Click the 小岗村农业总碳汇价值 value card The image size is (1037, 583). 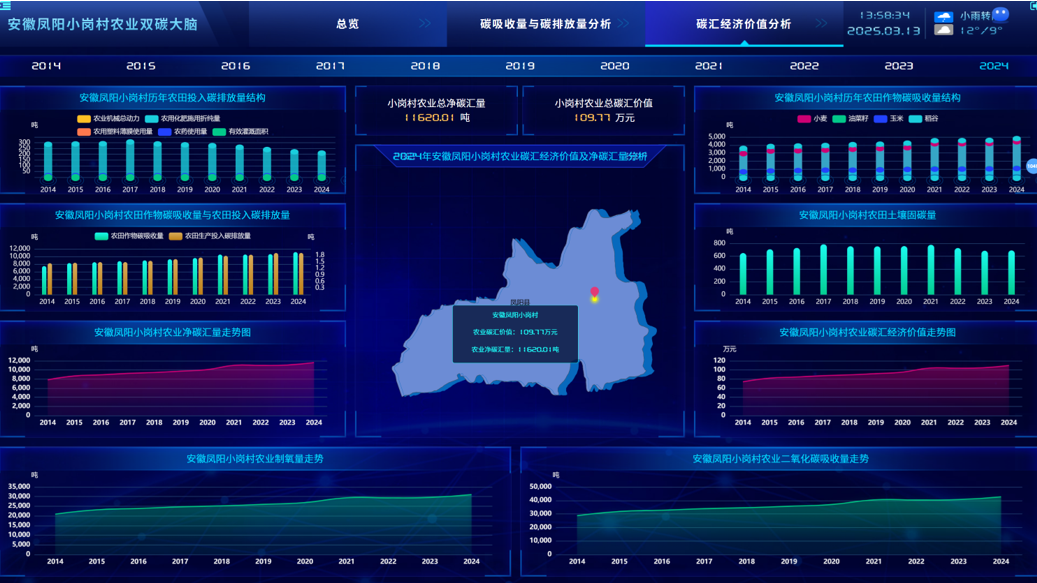pyautogui.click(x=603, y=110)
